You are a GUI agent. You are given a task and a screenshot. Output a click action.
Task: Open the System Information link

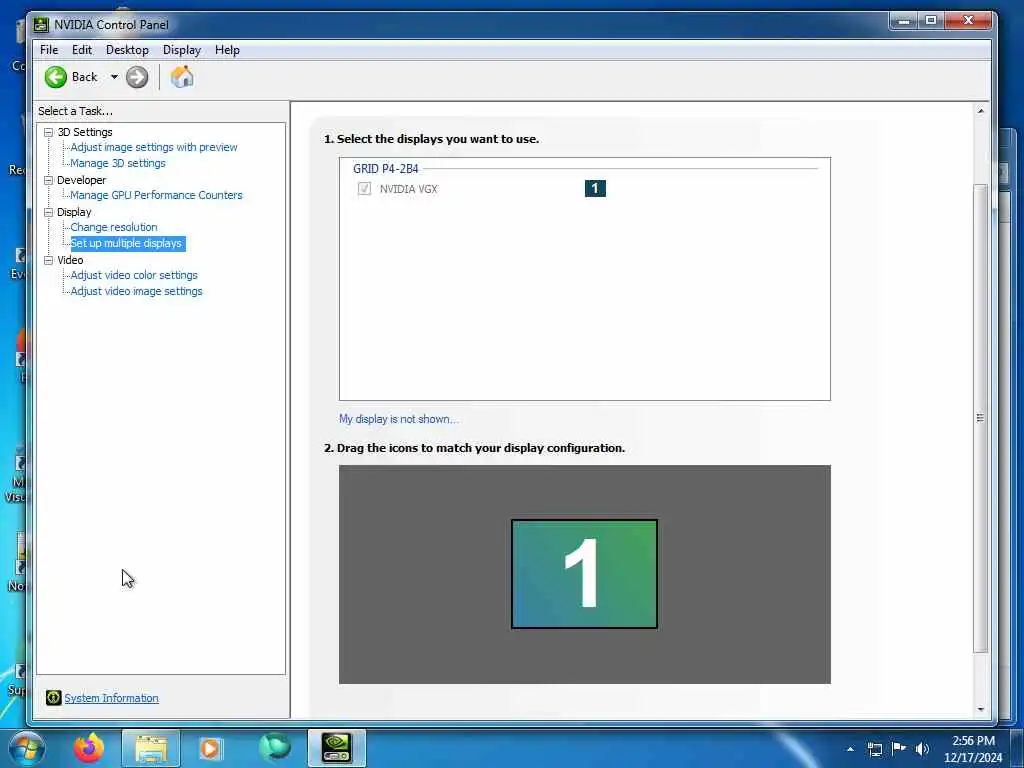point(111,698)
